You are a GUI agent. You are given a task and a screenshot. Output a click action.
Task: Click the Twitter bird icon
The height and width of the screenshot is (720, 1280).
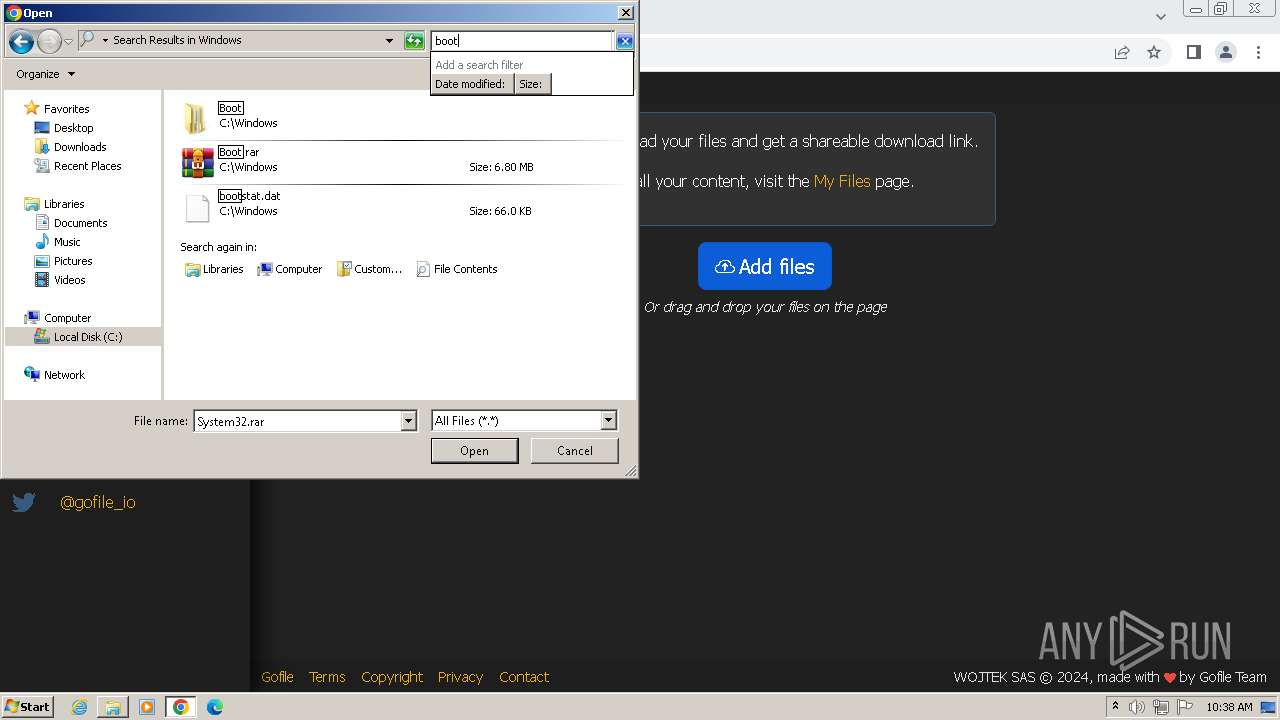tap(24, 502)
